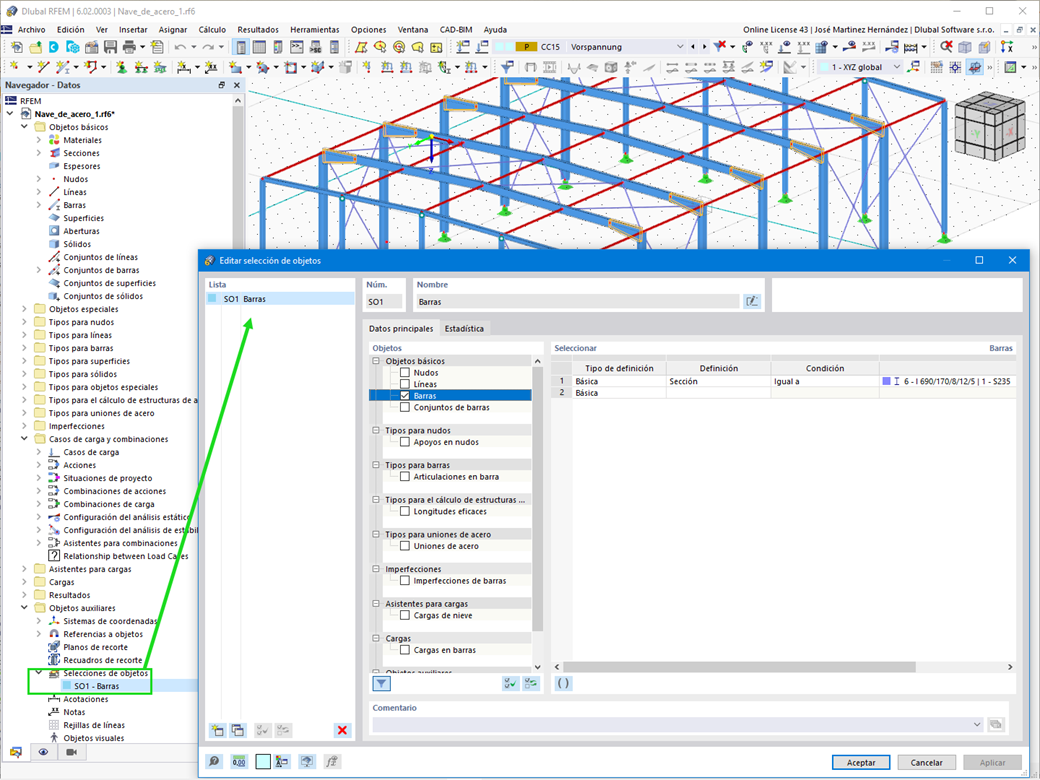Switch to the Estadística tab

tap(464, 328)
